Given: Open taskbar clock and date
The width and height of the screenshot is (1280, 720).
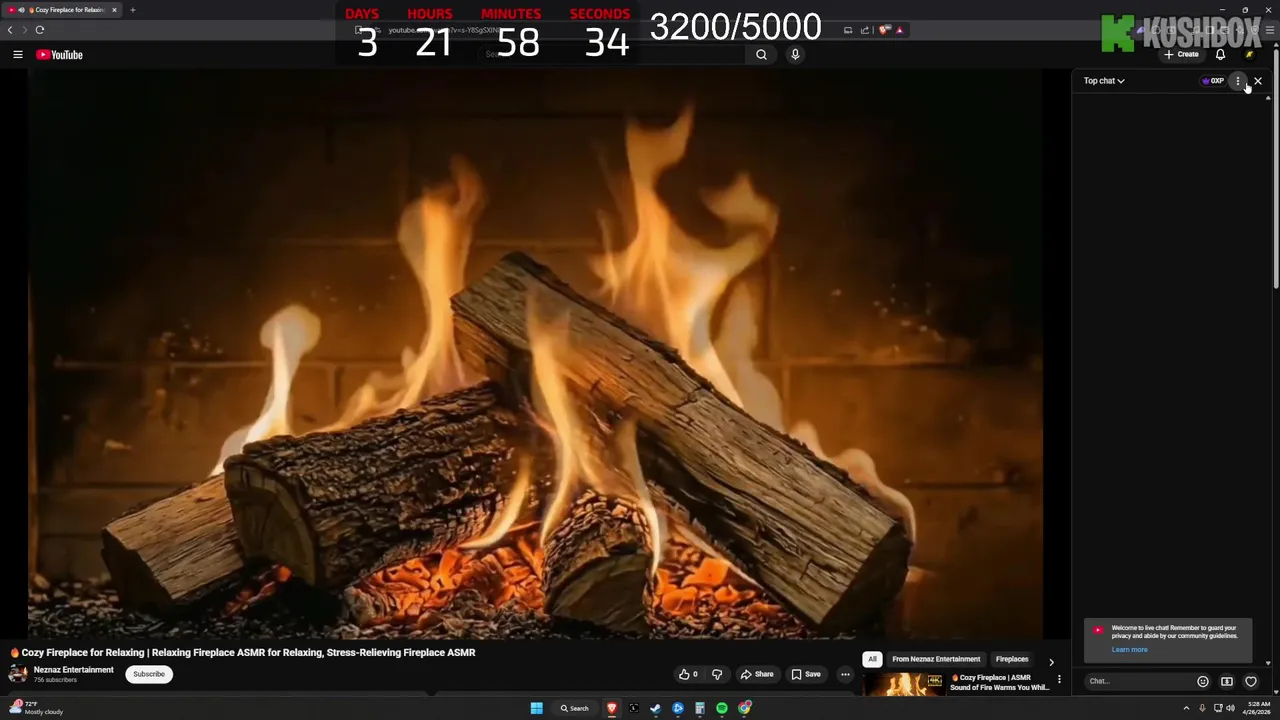Looking at the screenshot, I should (x=1257, y=708).
